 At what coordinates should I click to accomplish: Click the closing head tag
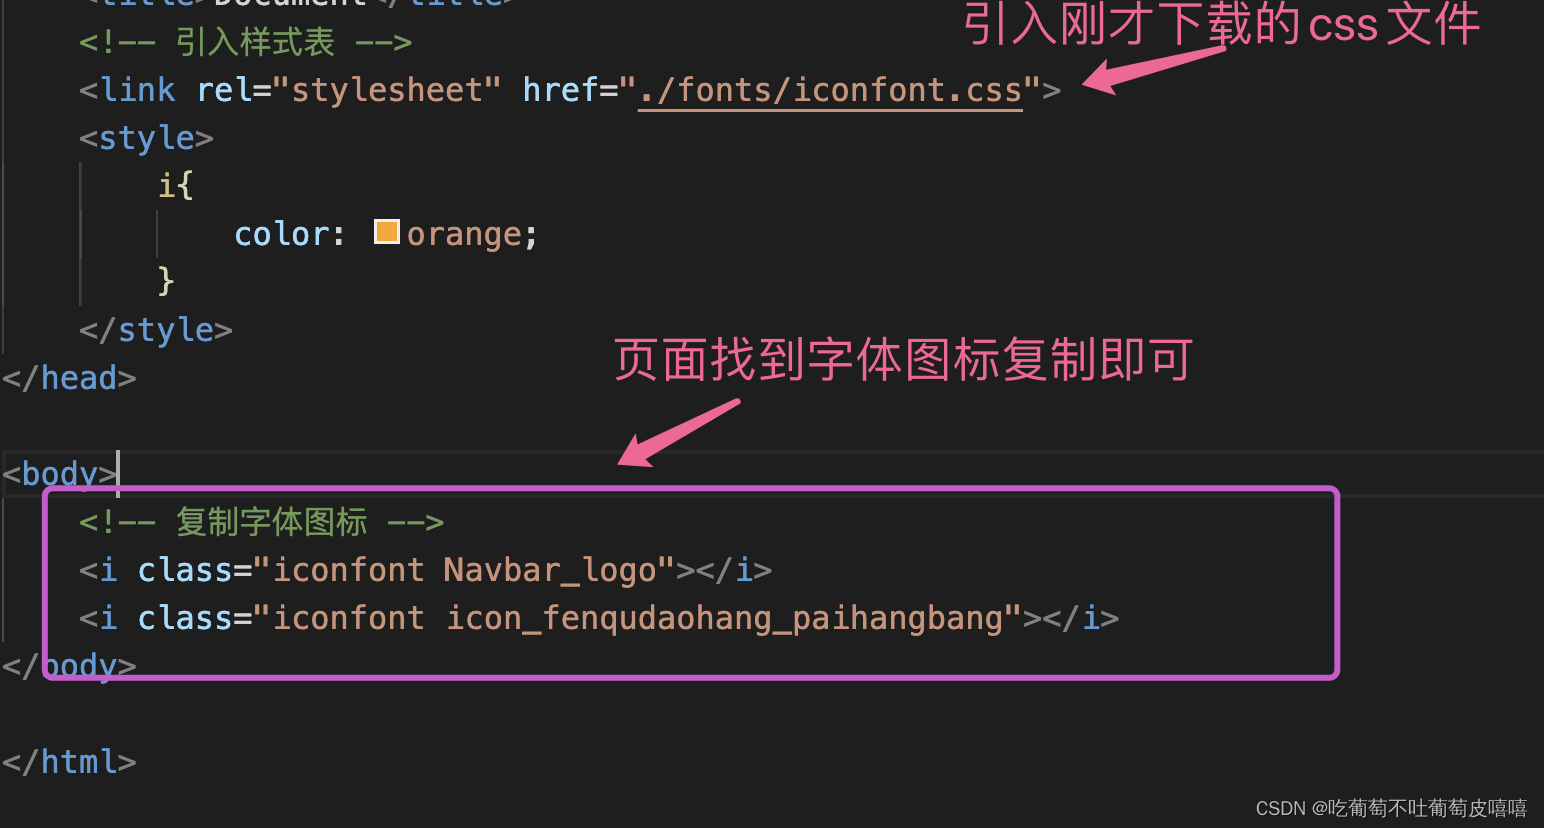click(x=69, y=378)
